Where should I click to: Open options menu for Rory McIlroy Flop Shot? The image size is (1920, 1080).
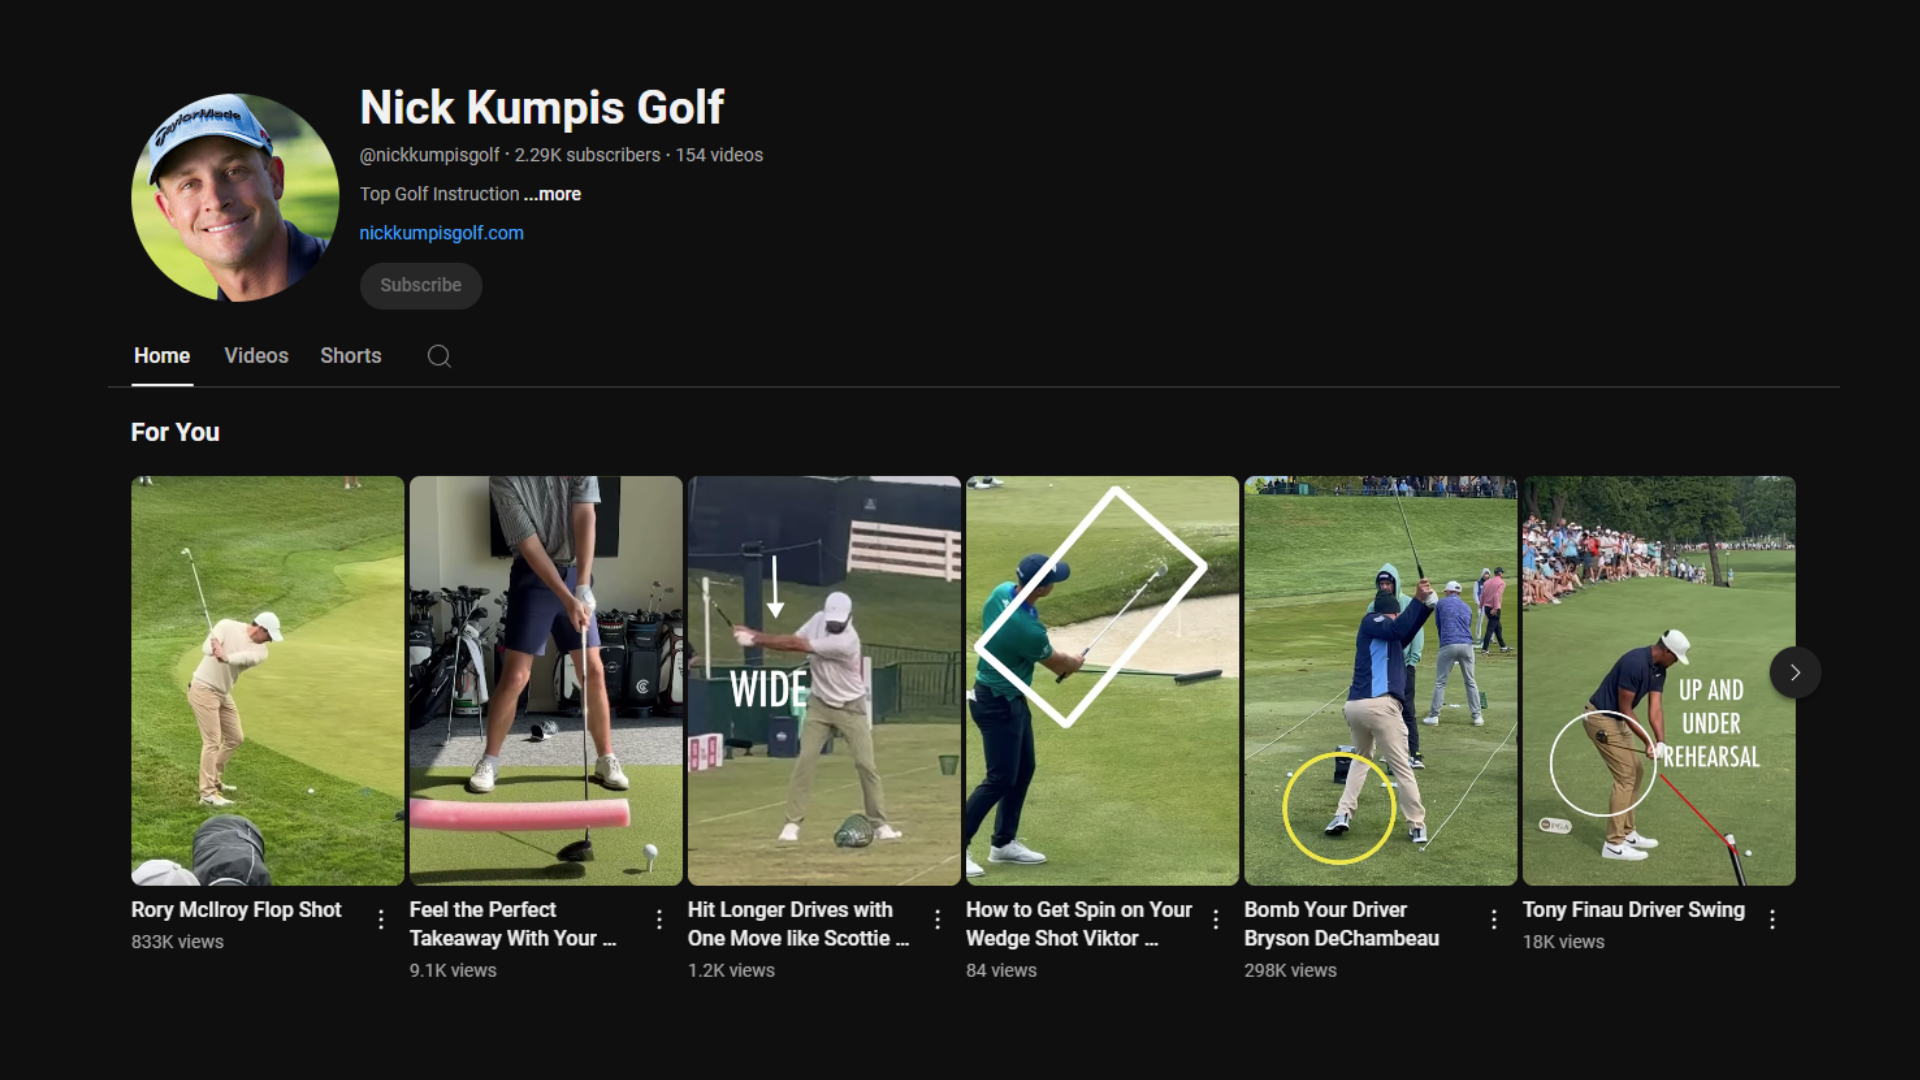[x=381, y=919]
